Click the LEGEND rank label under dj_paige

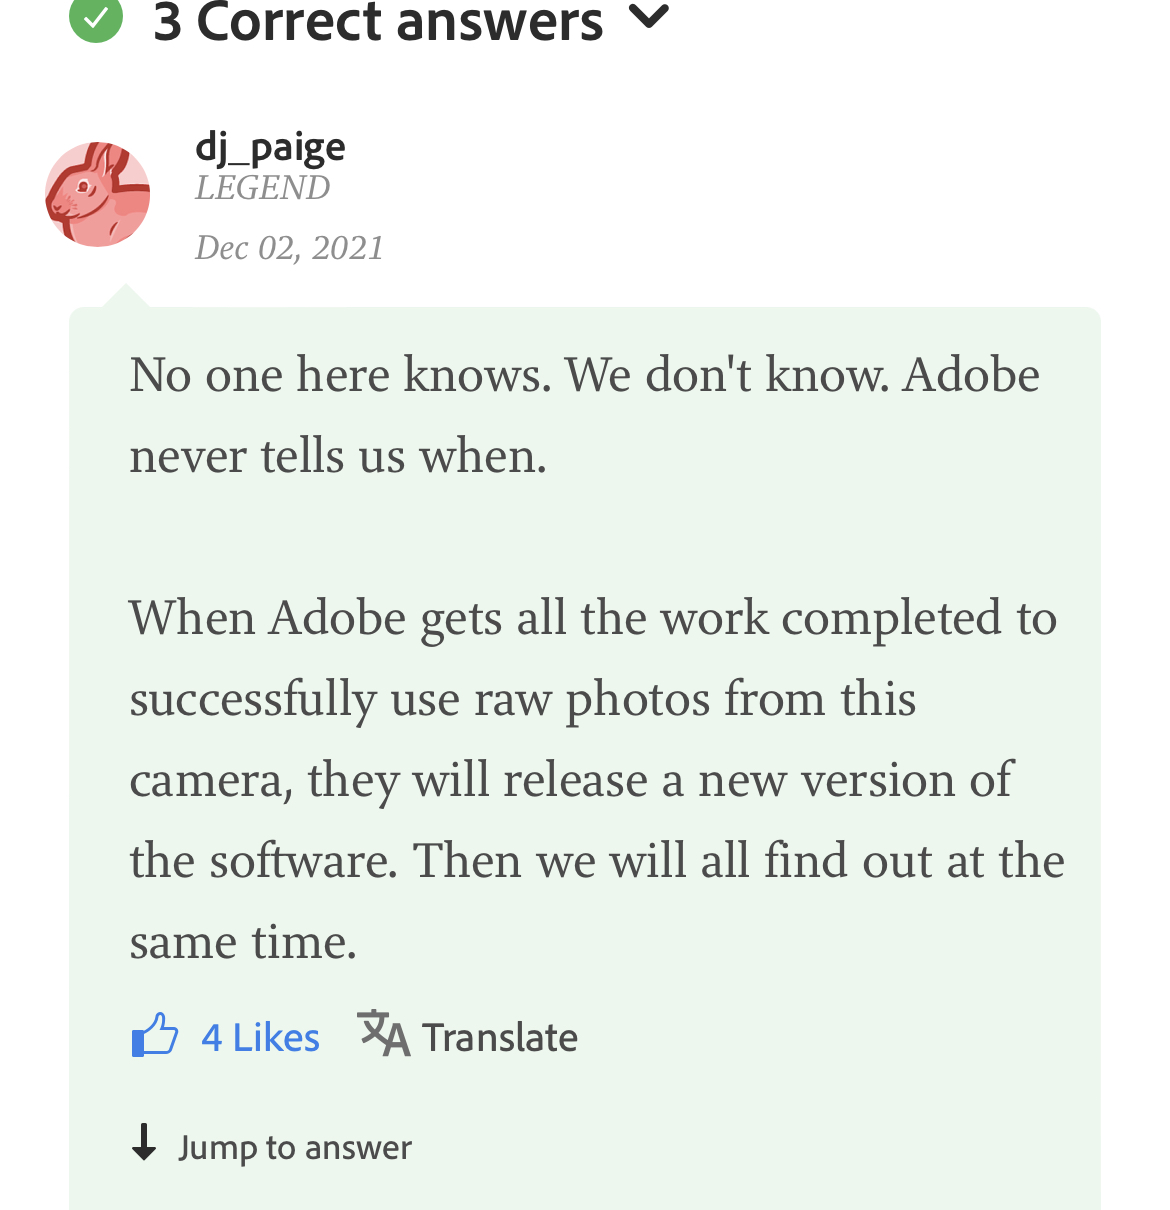[x=262, y=188]
